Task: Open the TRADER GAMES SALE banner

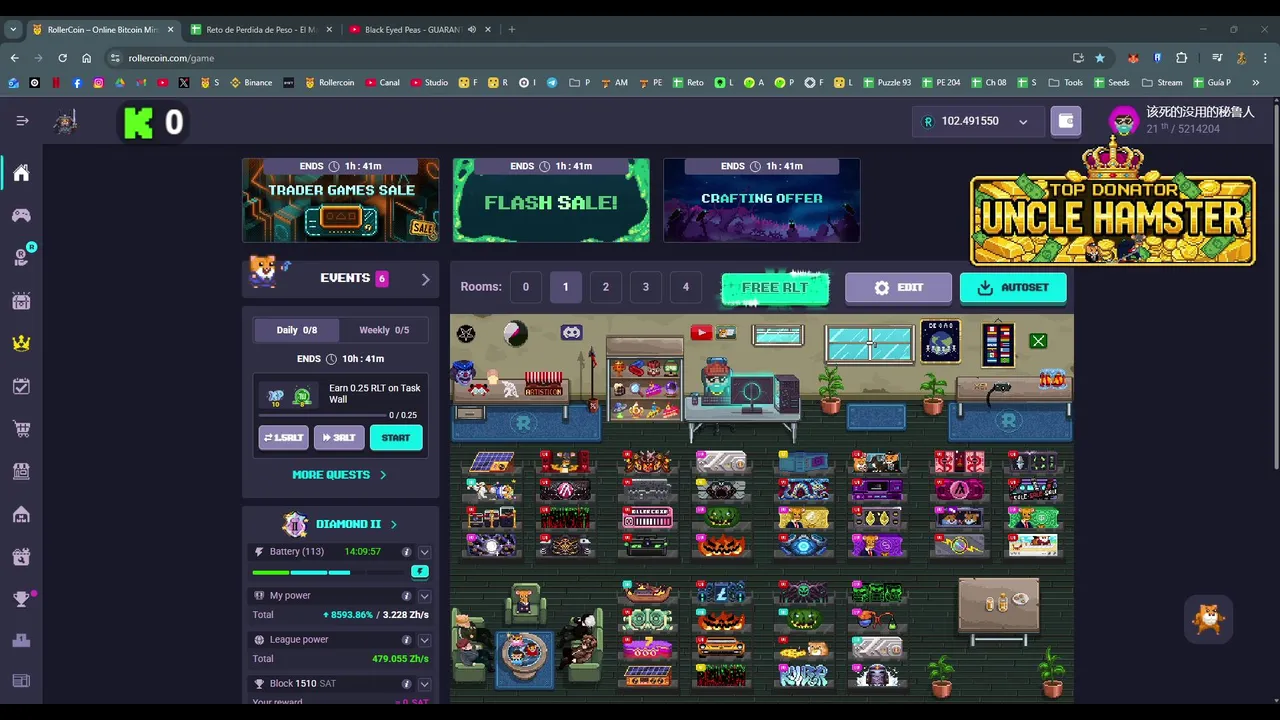Action: [x=340, y=200]
